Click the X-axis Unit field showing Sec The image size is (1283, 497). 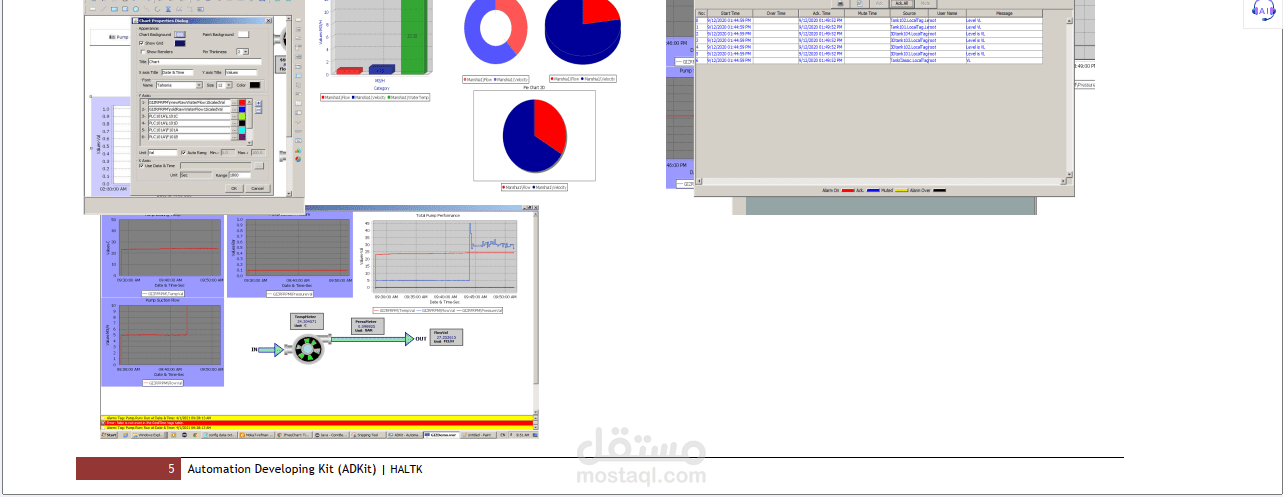[x=196, y=175]
